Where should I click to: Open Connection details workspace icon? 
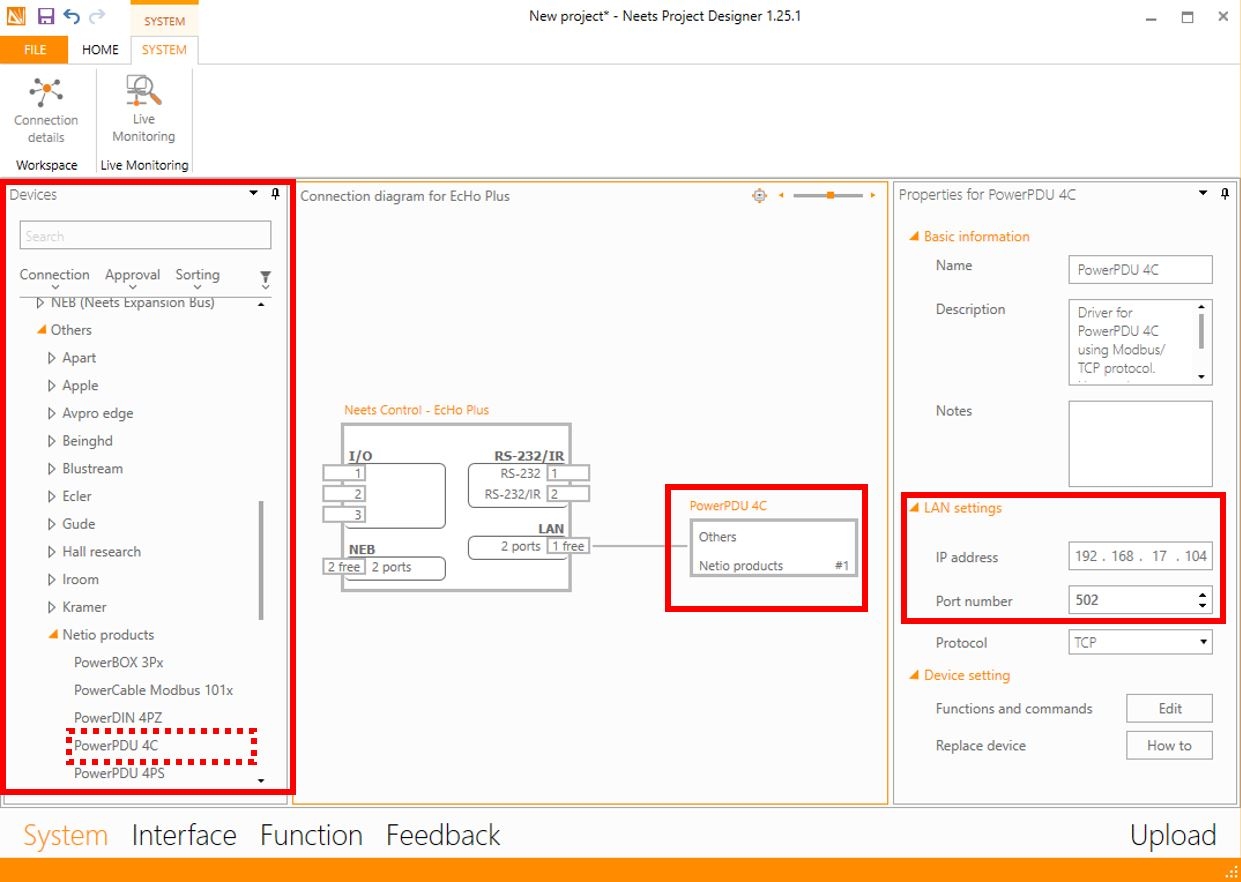click(46, 110)
